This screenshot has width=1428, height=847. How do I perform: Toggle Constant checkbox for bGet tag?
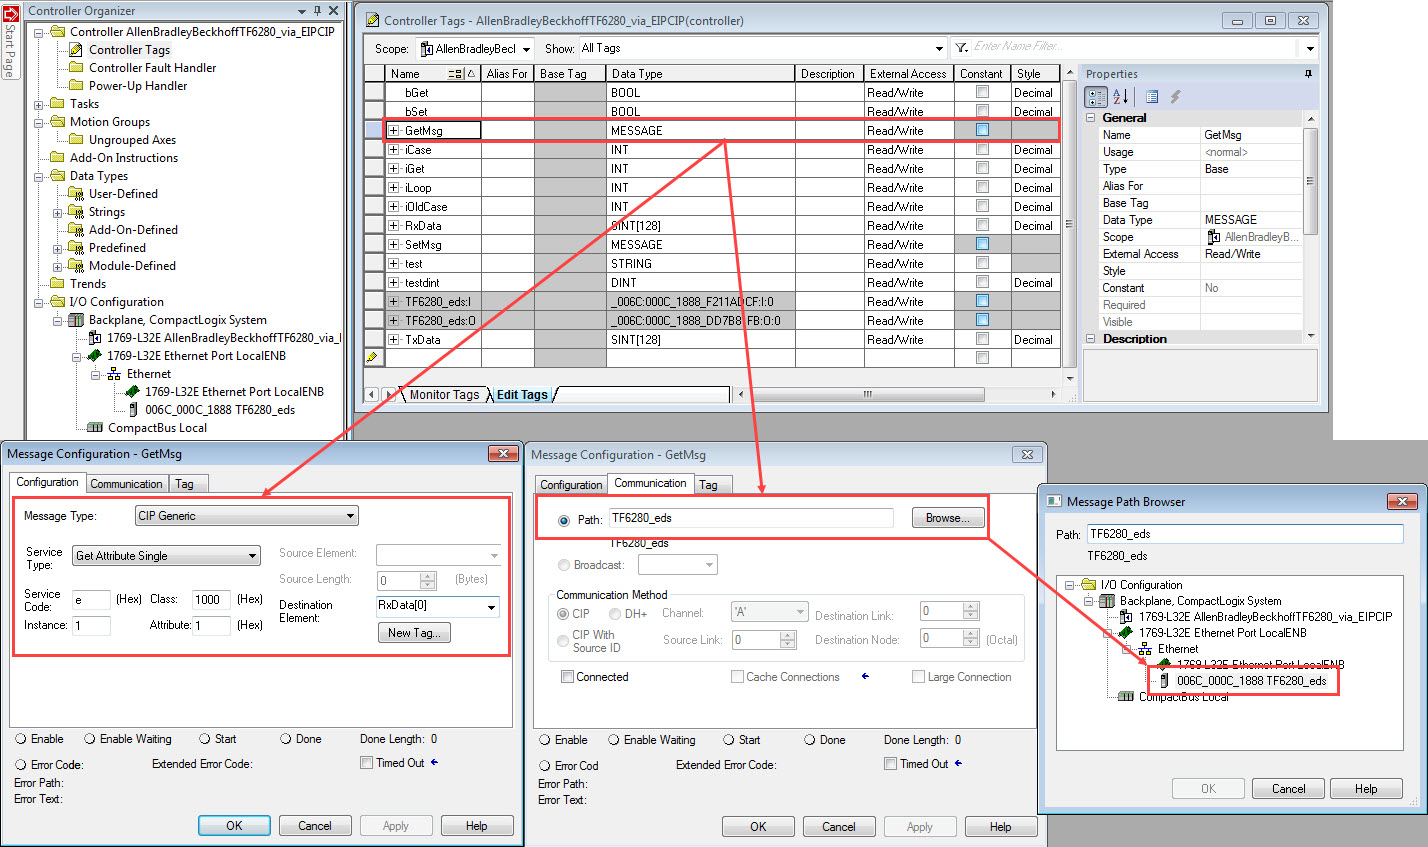coord(982,92)
